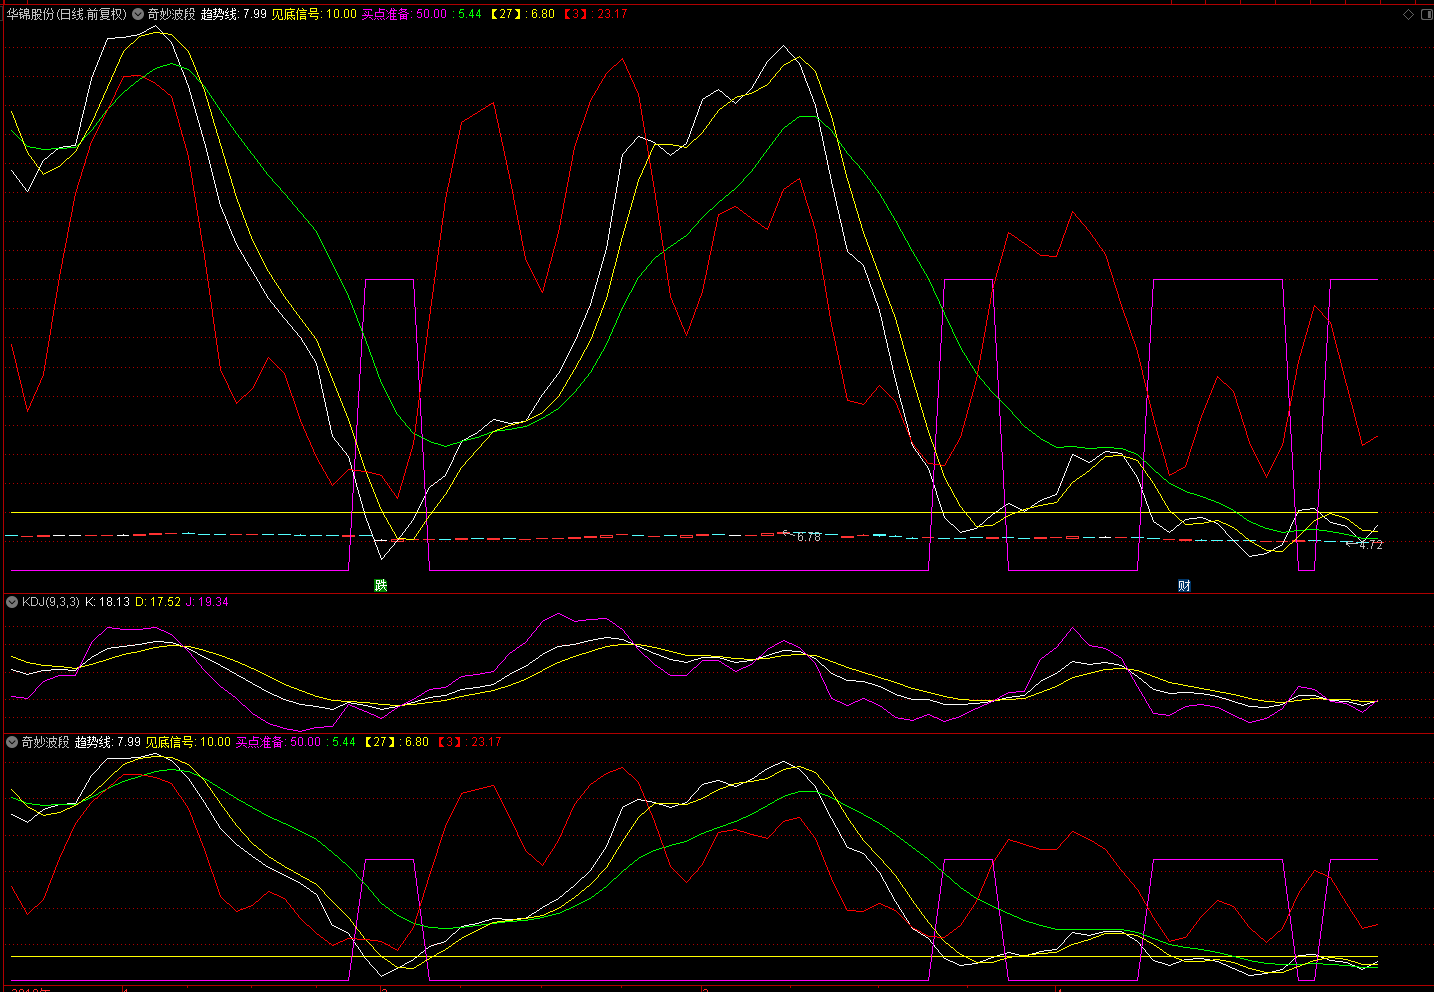The image size is (1434, 992).
Task: Click 【27】: 6.80 in the bottom panel header
Action: (395, 742)
